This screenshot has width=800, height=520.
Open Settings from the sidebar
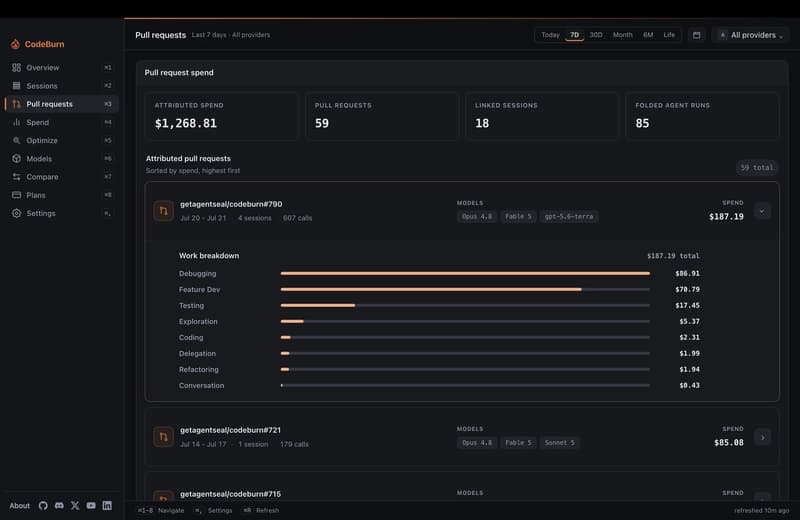(x=62, y=213)
